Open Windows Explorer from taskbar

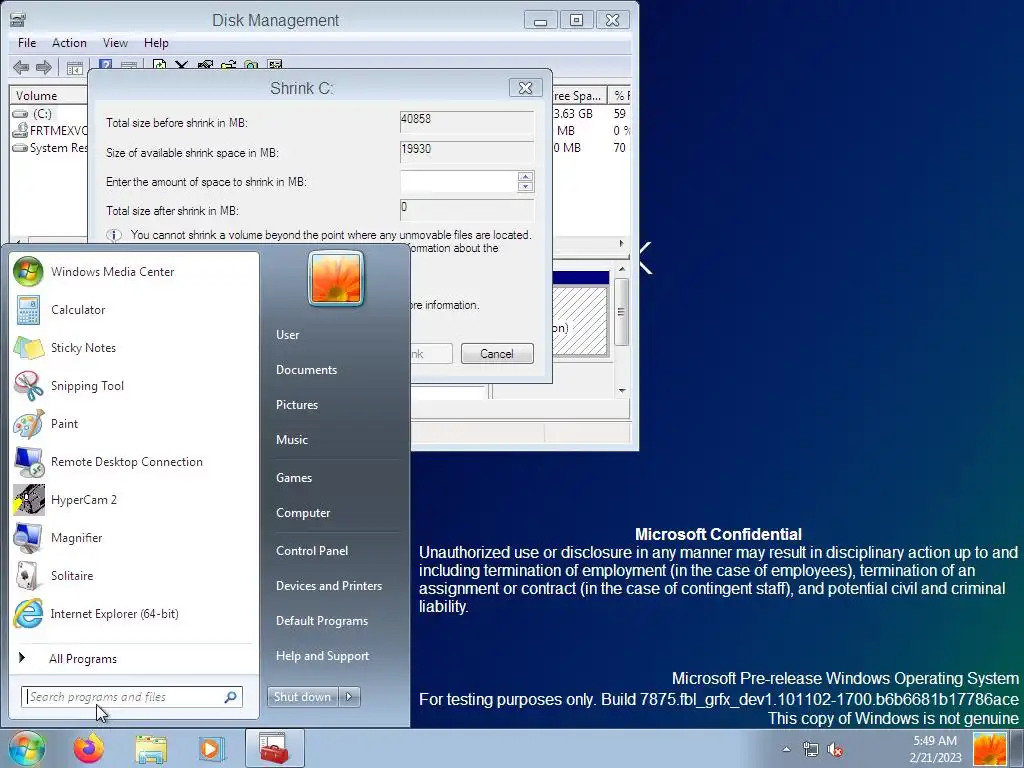151,748
